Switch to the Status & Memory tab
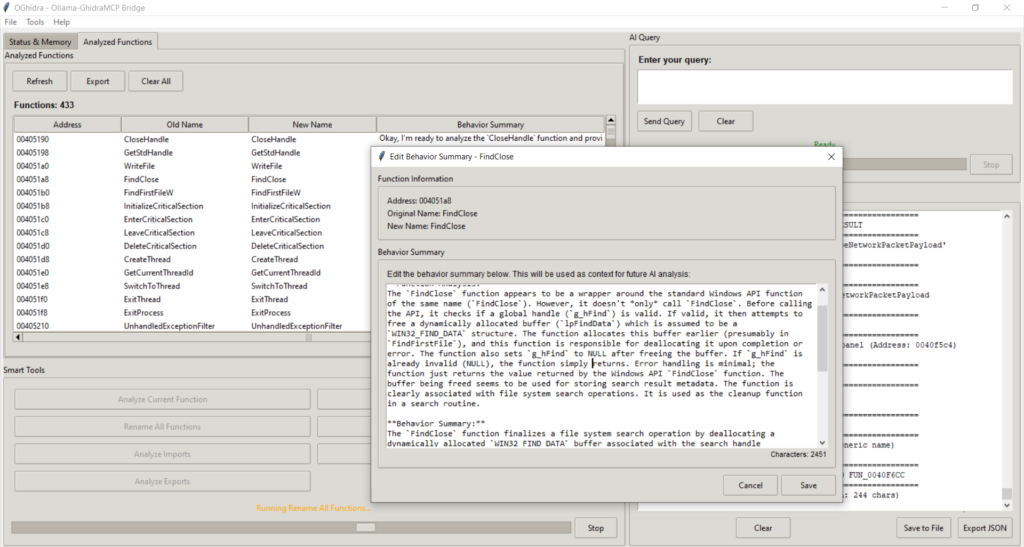Image resolution: width=1024 pixels, height=547 pixels. click(40, 42)
